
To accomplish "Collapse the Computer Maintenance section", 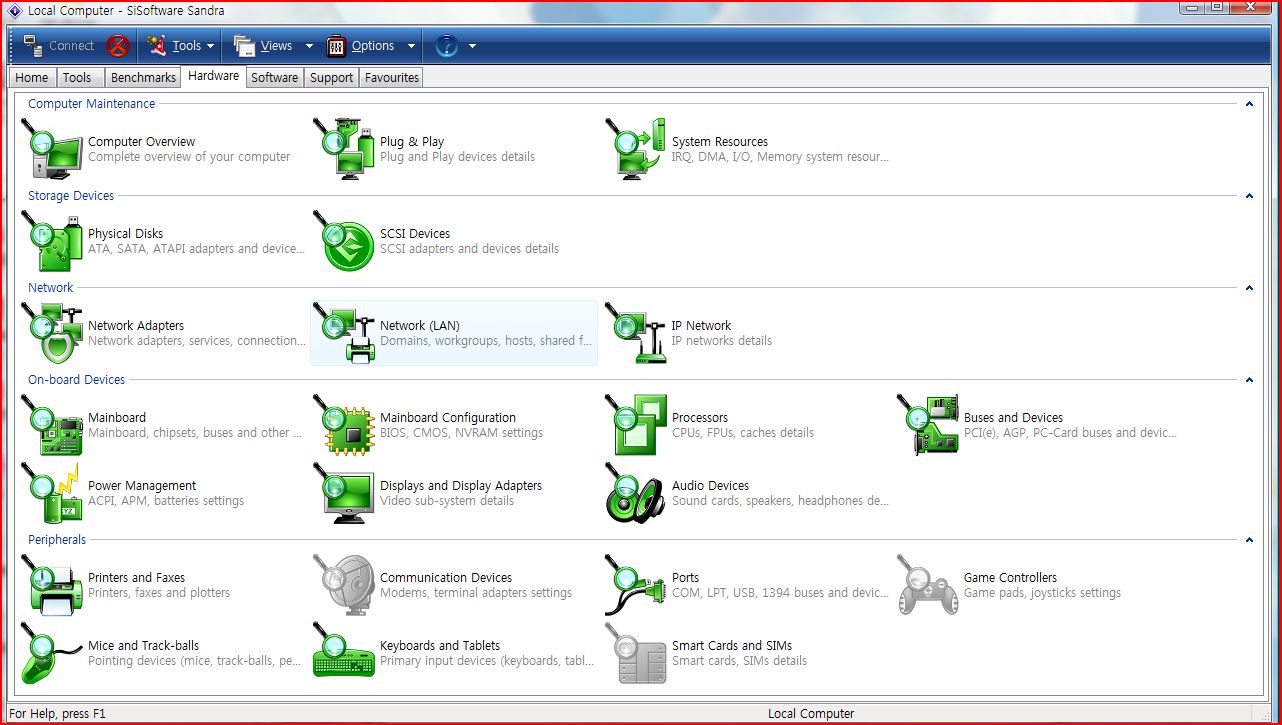I will tap(1249, 104).
